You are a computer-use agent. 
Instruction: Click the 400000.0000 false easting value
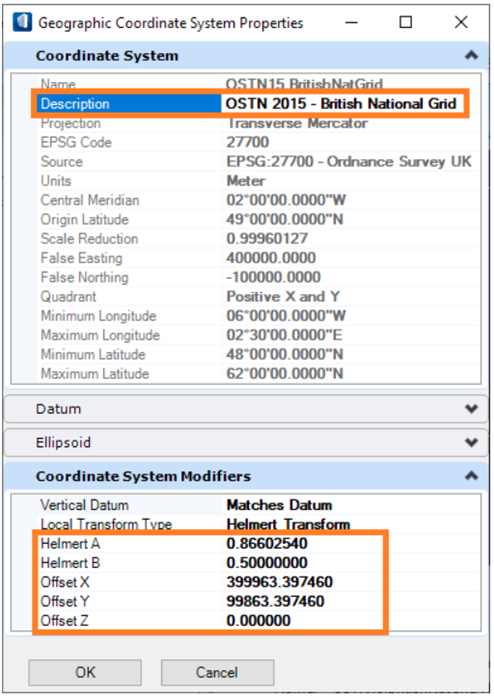271,258
